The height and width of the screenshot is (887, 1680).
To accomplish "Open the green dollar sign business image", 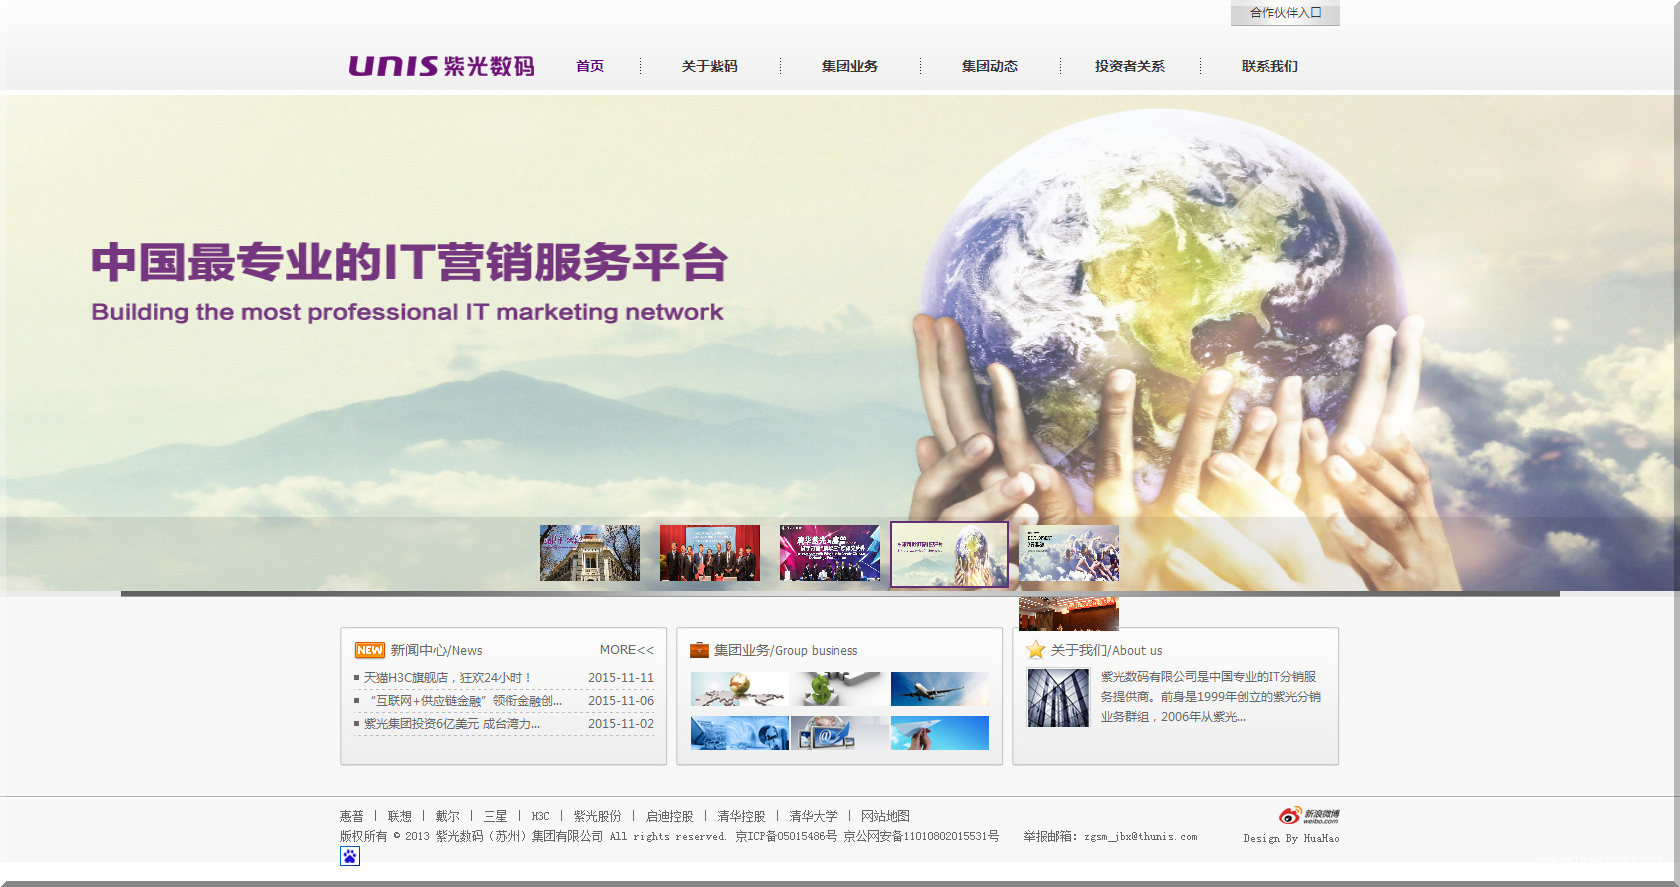I will [839, 689].
